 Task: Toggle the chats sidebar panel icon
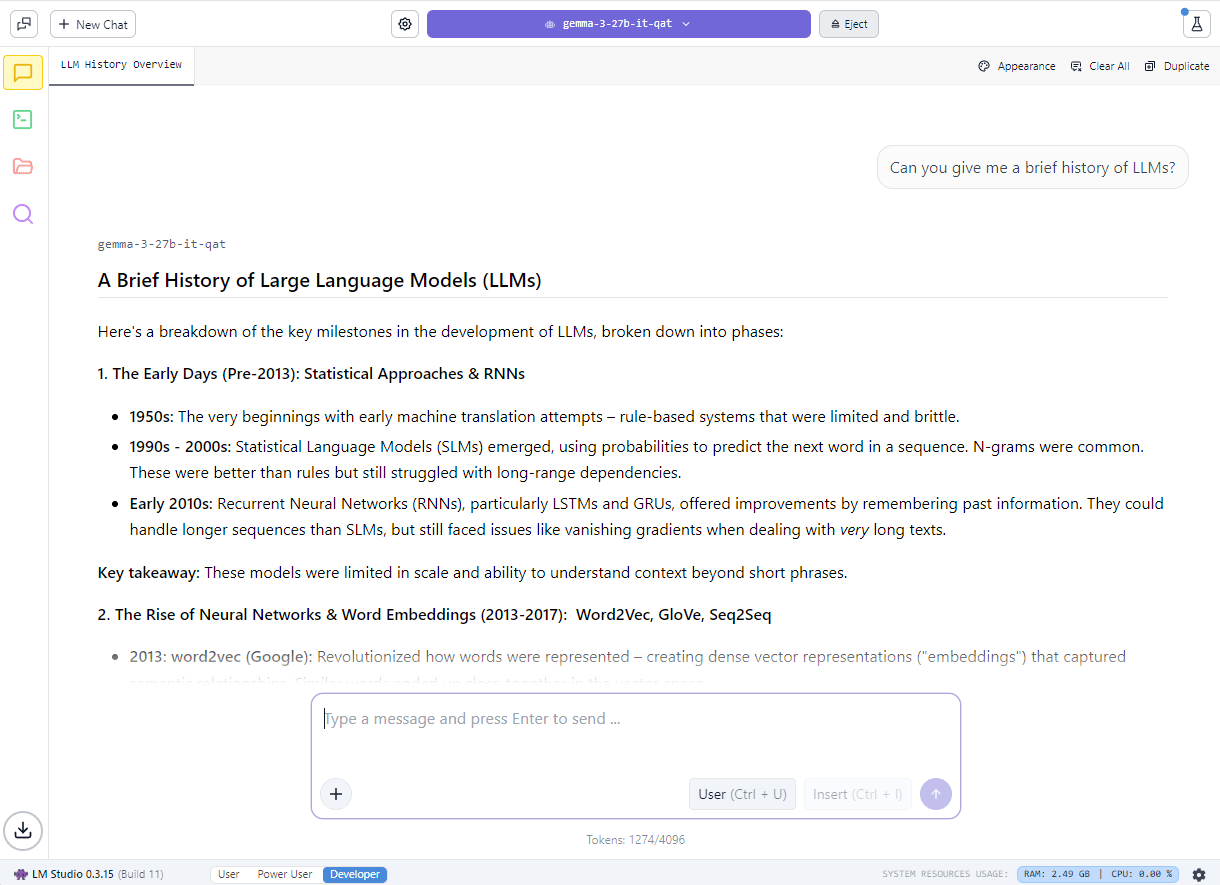click(x=24, y=24)
